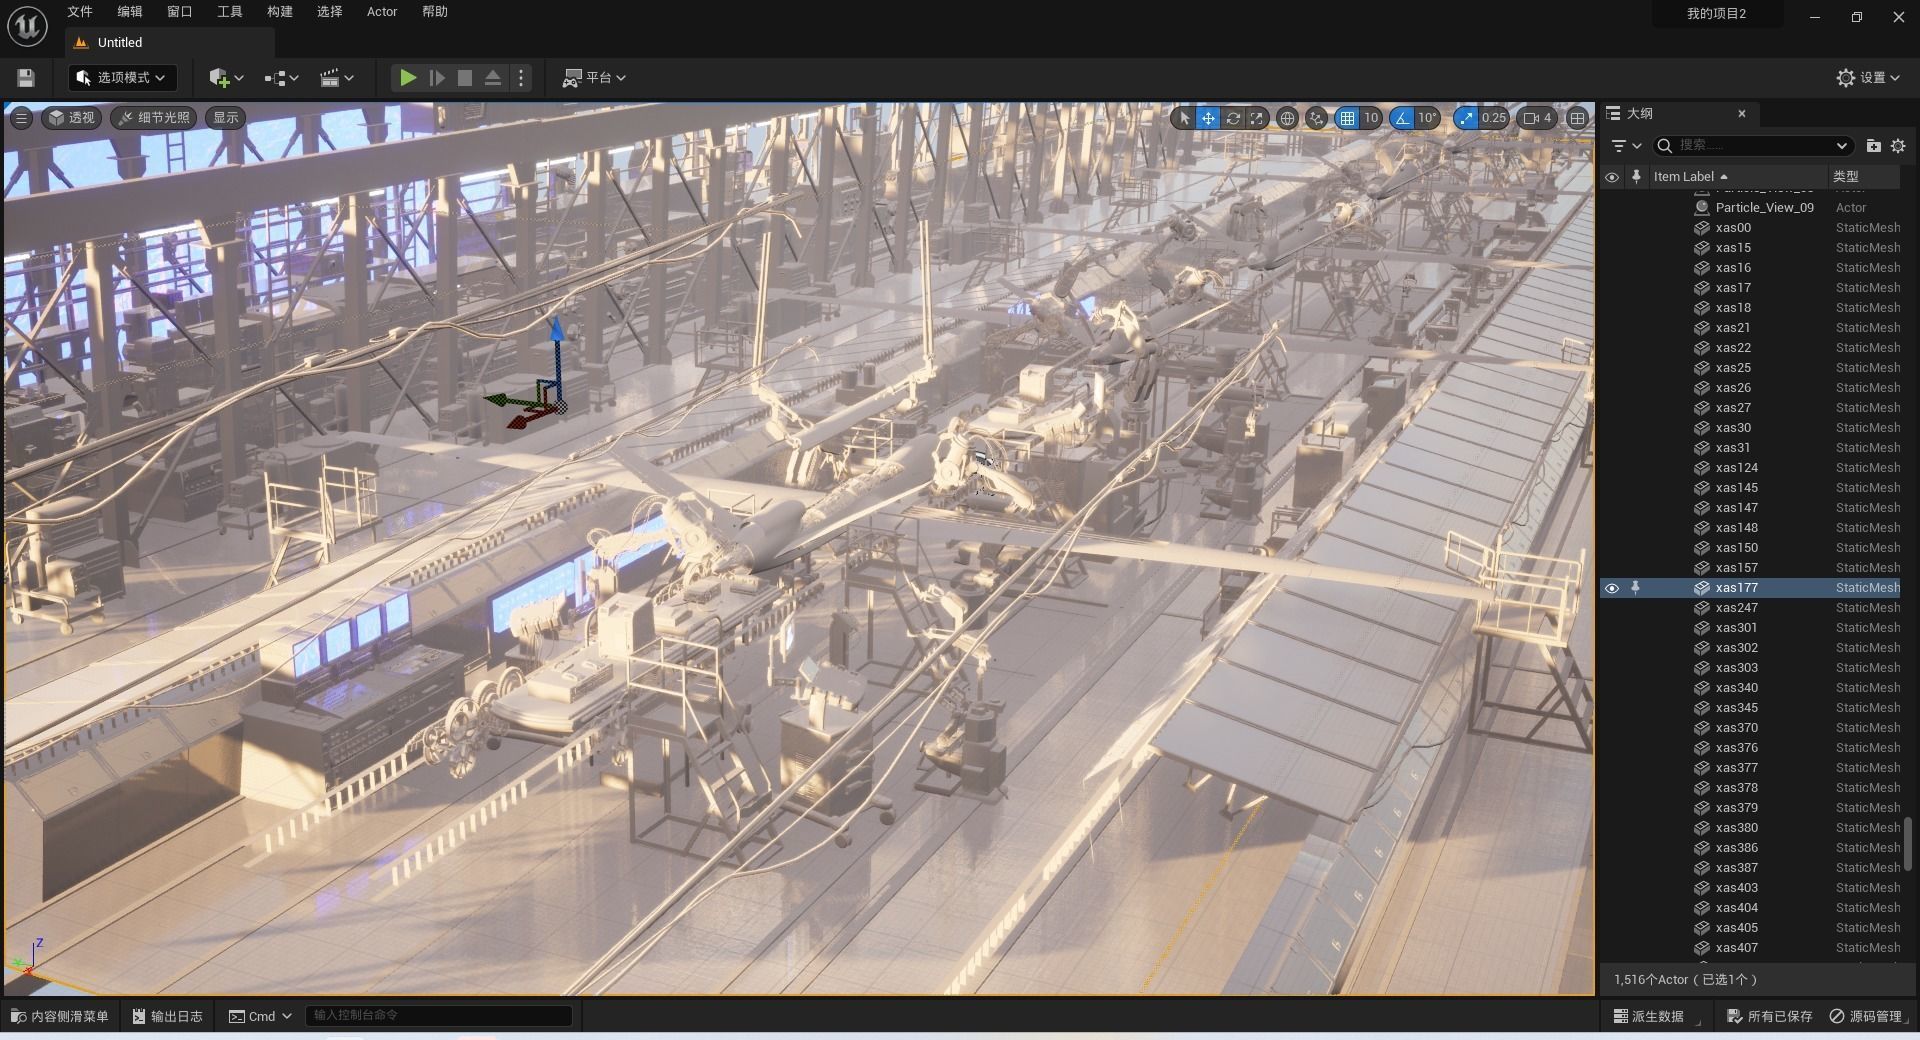1920x1040 pixels.
Task: Sort outliner by Item Label column
Action: click(x=1736, y=177)
